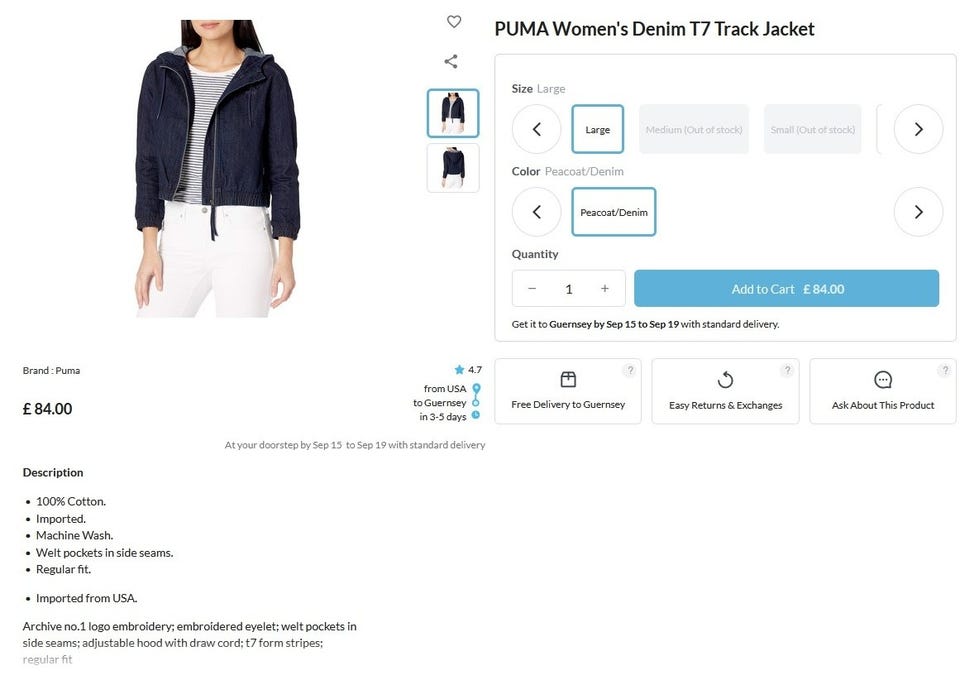Viewport: 960px width, 680px height.
Task: Select the front-view jacket thumbnail
Action: [x=453, y=113]
